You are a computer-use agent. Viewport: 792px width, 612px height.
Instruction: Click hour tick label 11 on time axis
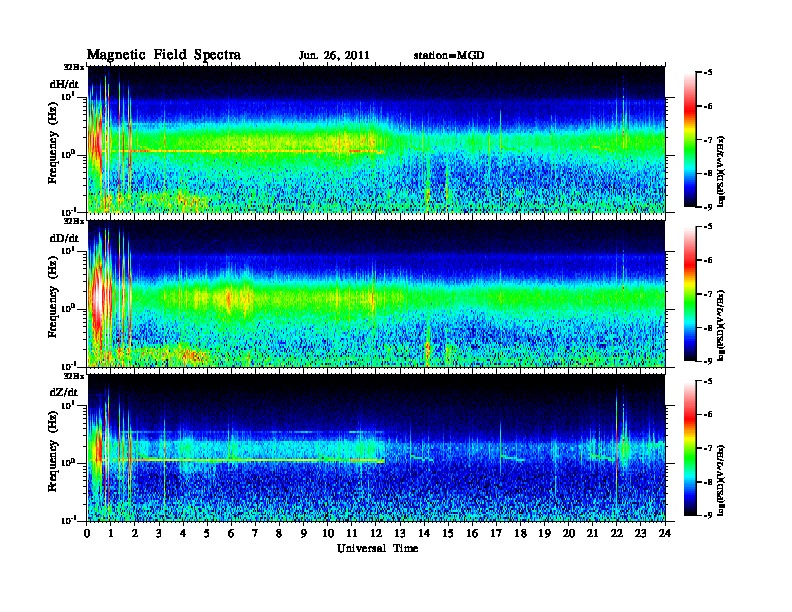[352, 534]
